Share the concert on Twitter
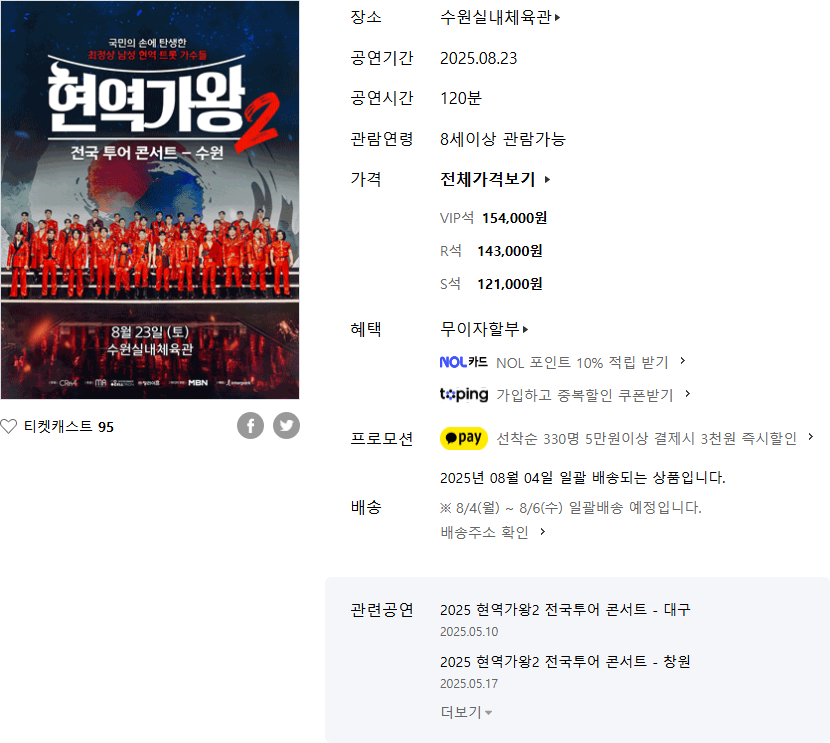The height and width of the screenshot is (743, 830). click(286, 425)
